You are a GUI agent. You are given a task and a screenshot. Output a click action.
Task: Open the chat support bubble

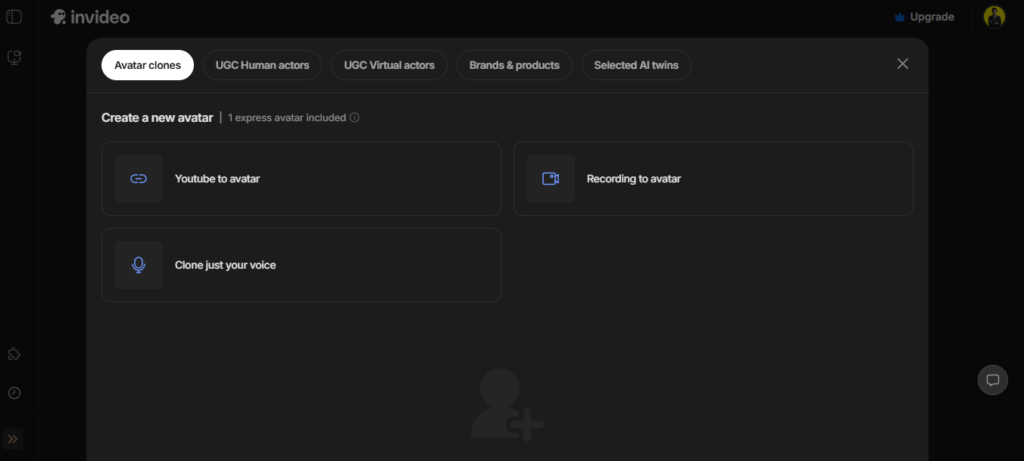(993, 380)
